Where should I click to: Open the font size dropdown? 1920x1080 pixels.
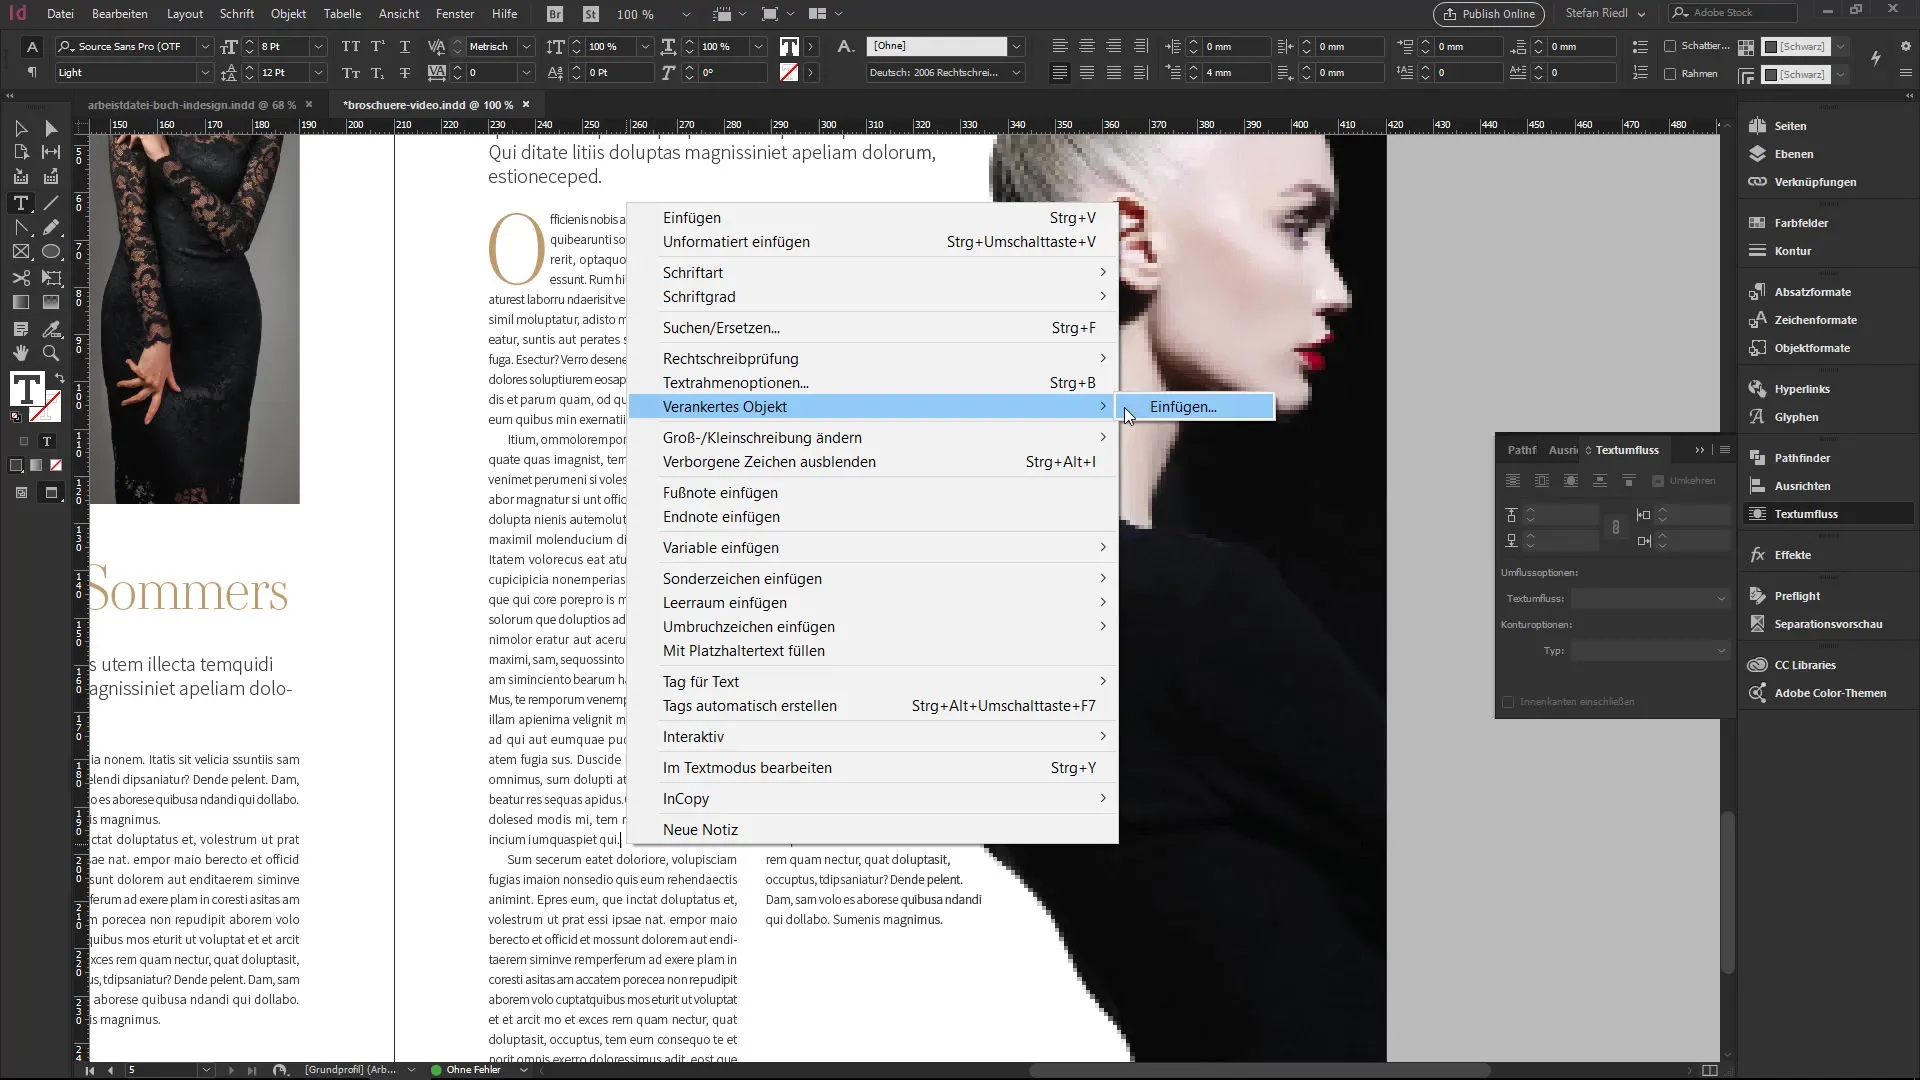tap(318, 46)
